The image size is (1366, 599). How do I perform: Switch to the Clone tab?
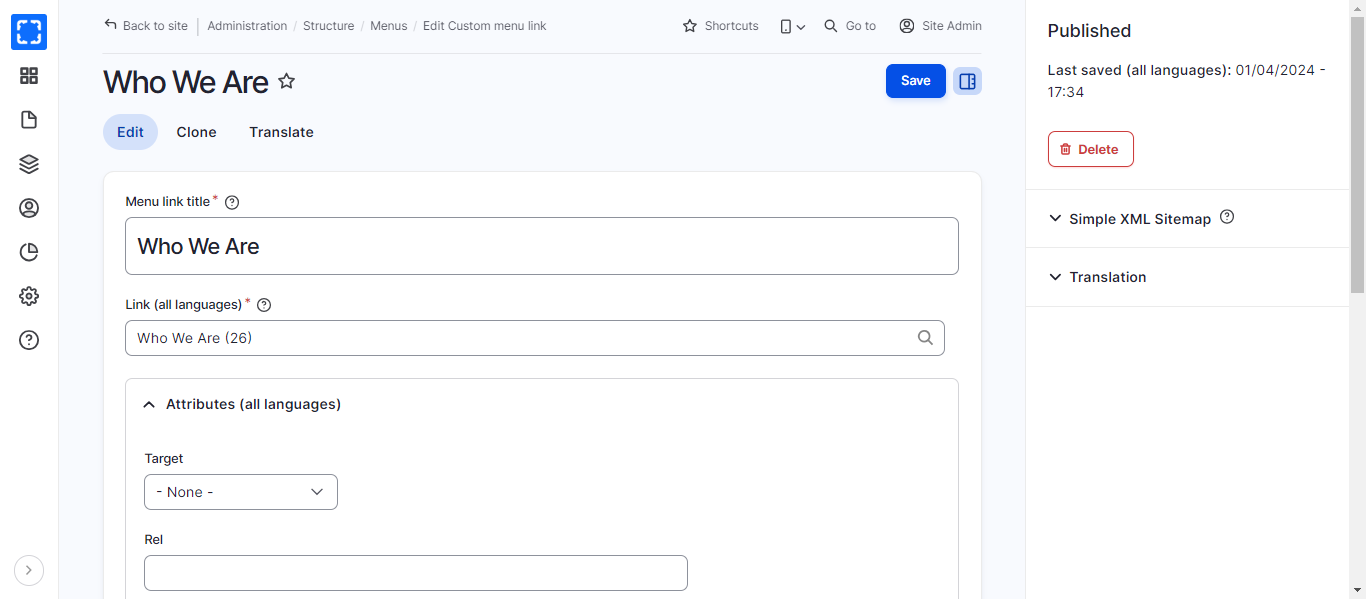196,132
